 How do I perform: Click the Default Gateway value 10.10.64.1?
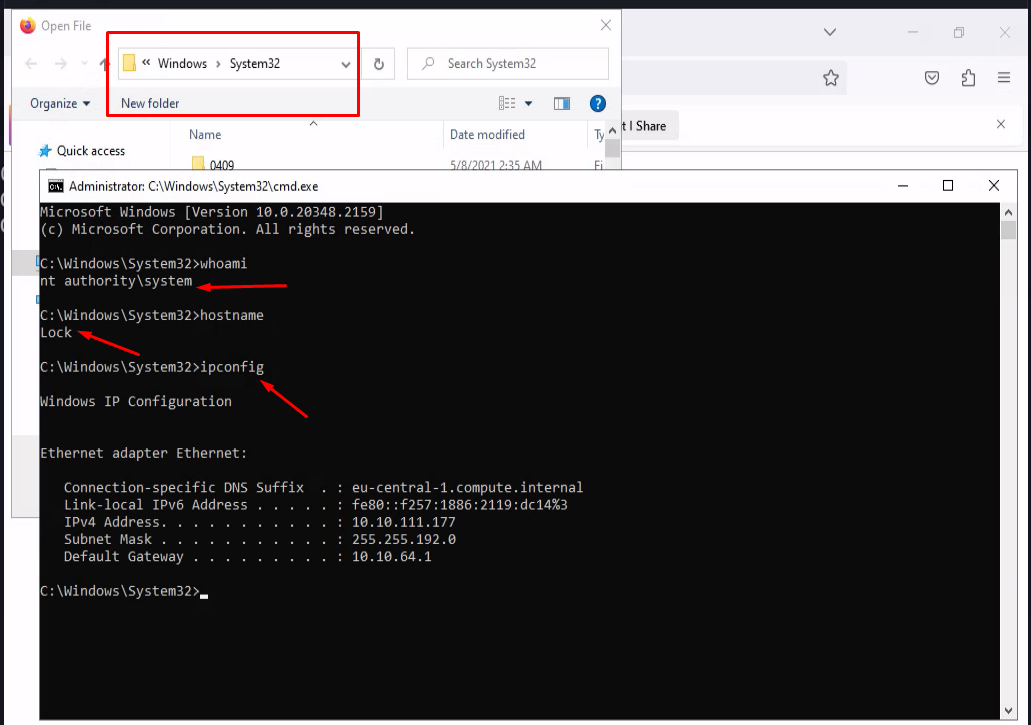392,556
